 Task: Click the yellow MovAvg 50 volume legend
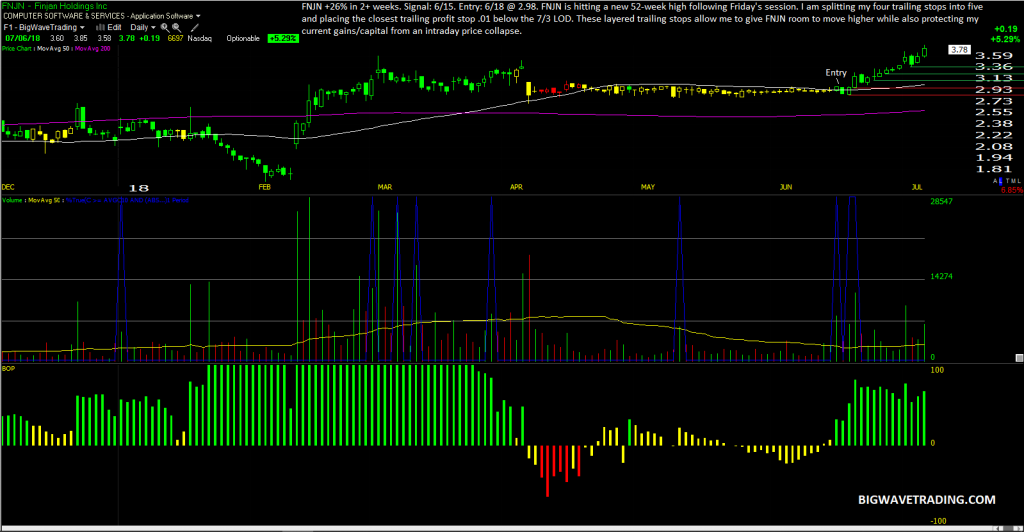43,200
